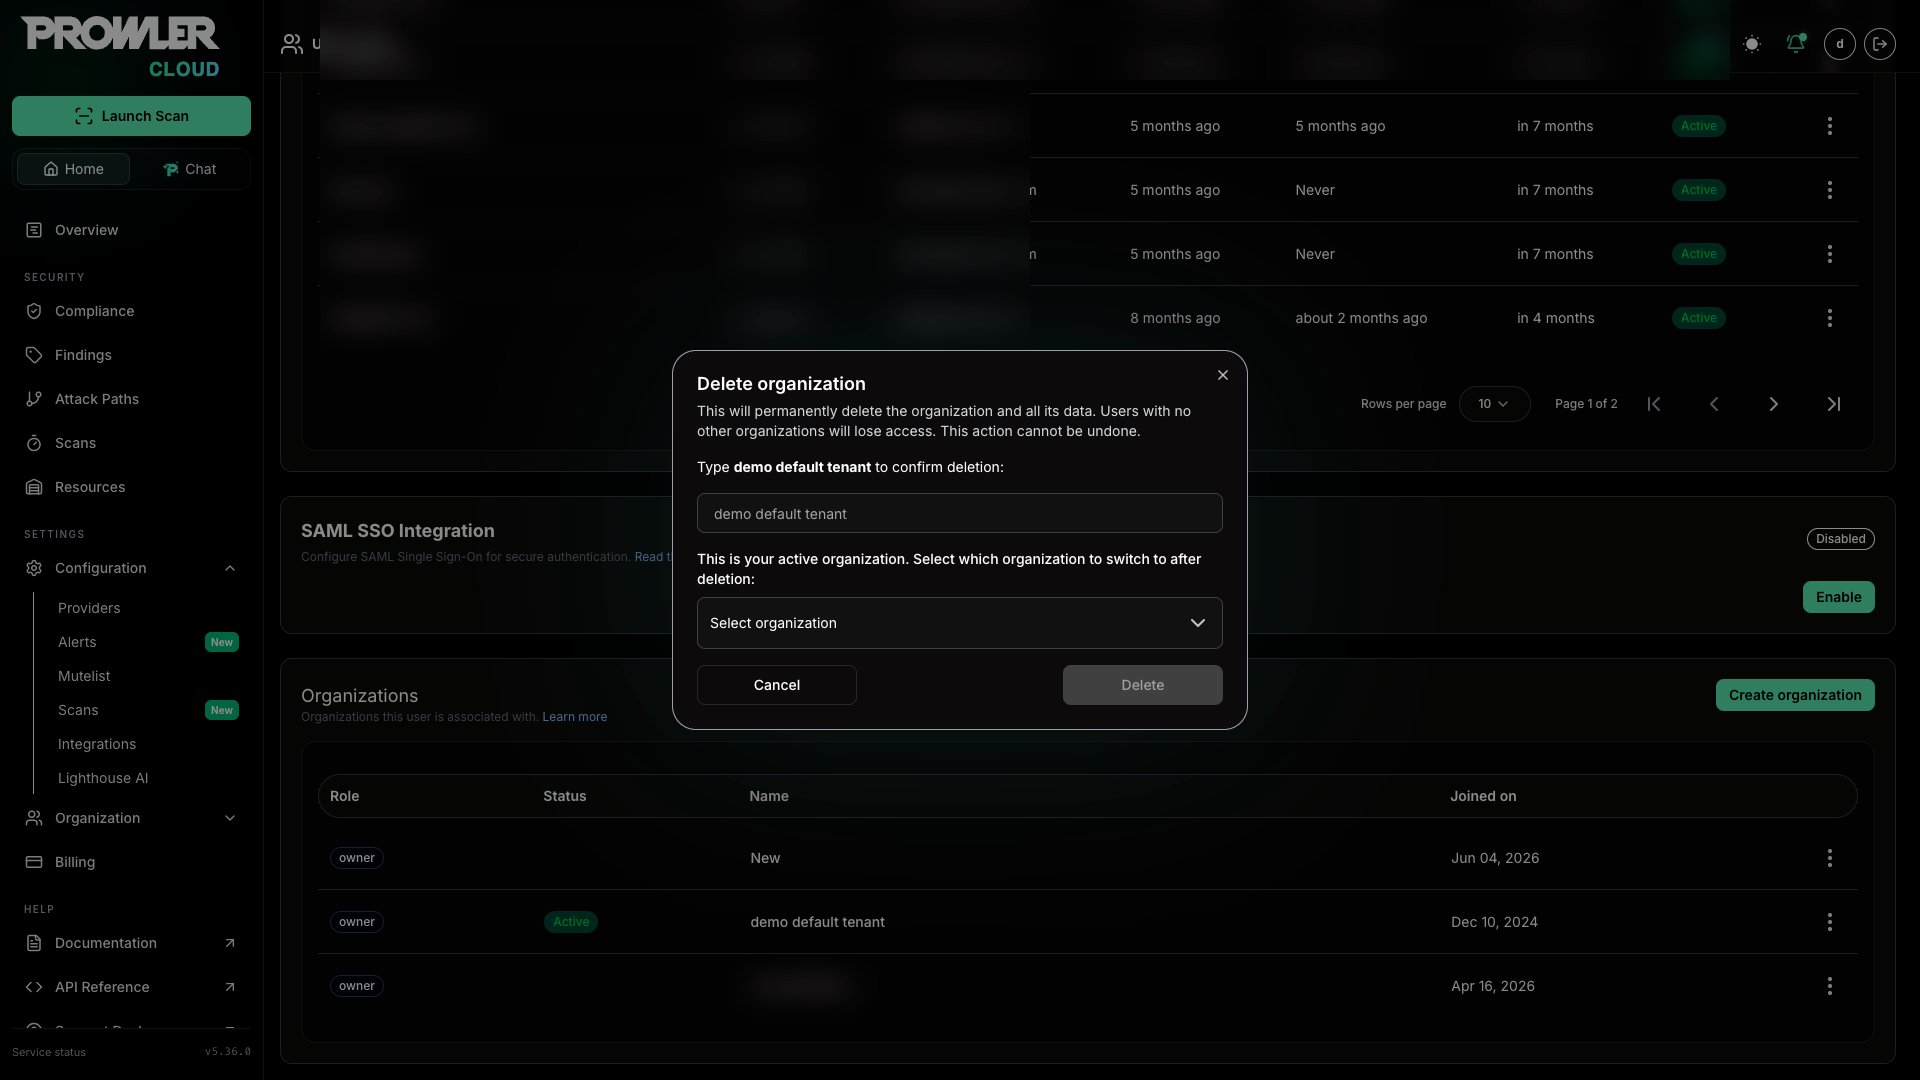Open Documentation external link

[131, 943]
